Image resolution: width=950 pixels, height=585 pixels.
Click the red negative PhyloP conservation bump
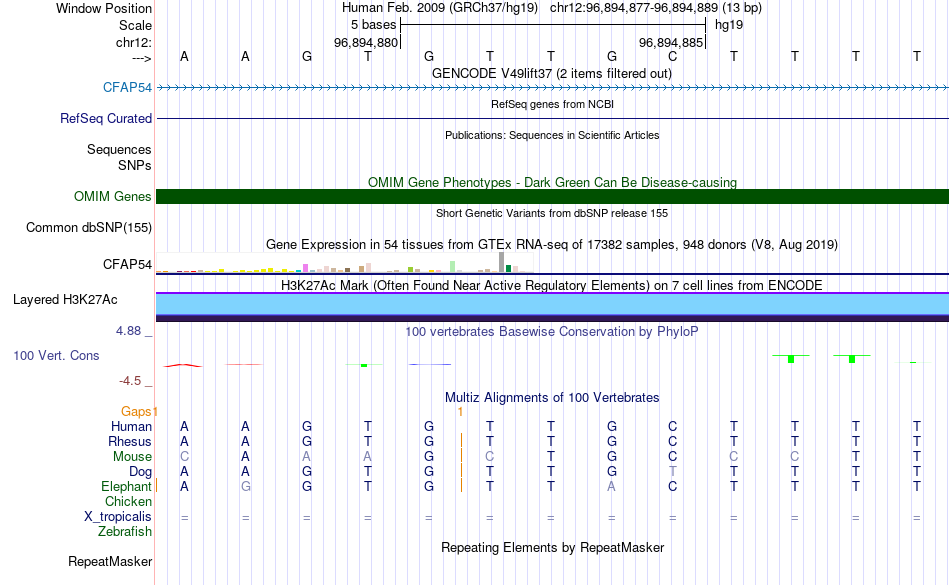183,365
